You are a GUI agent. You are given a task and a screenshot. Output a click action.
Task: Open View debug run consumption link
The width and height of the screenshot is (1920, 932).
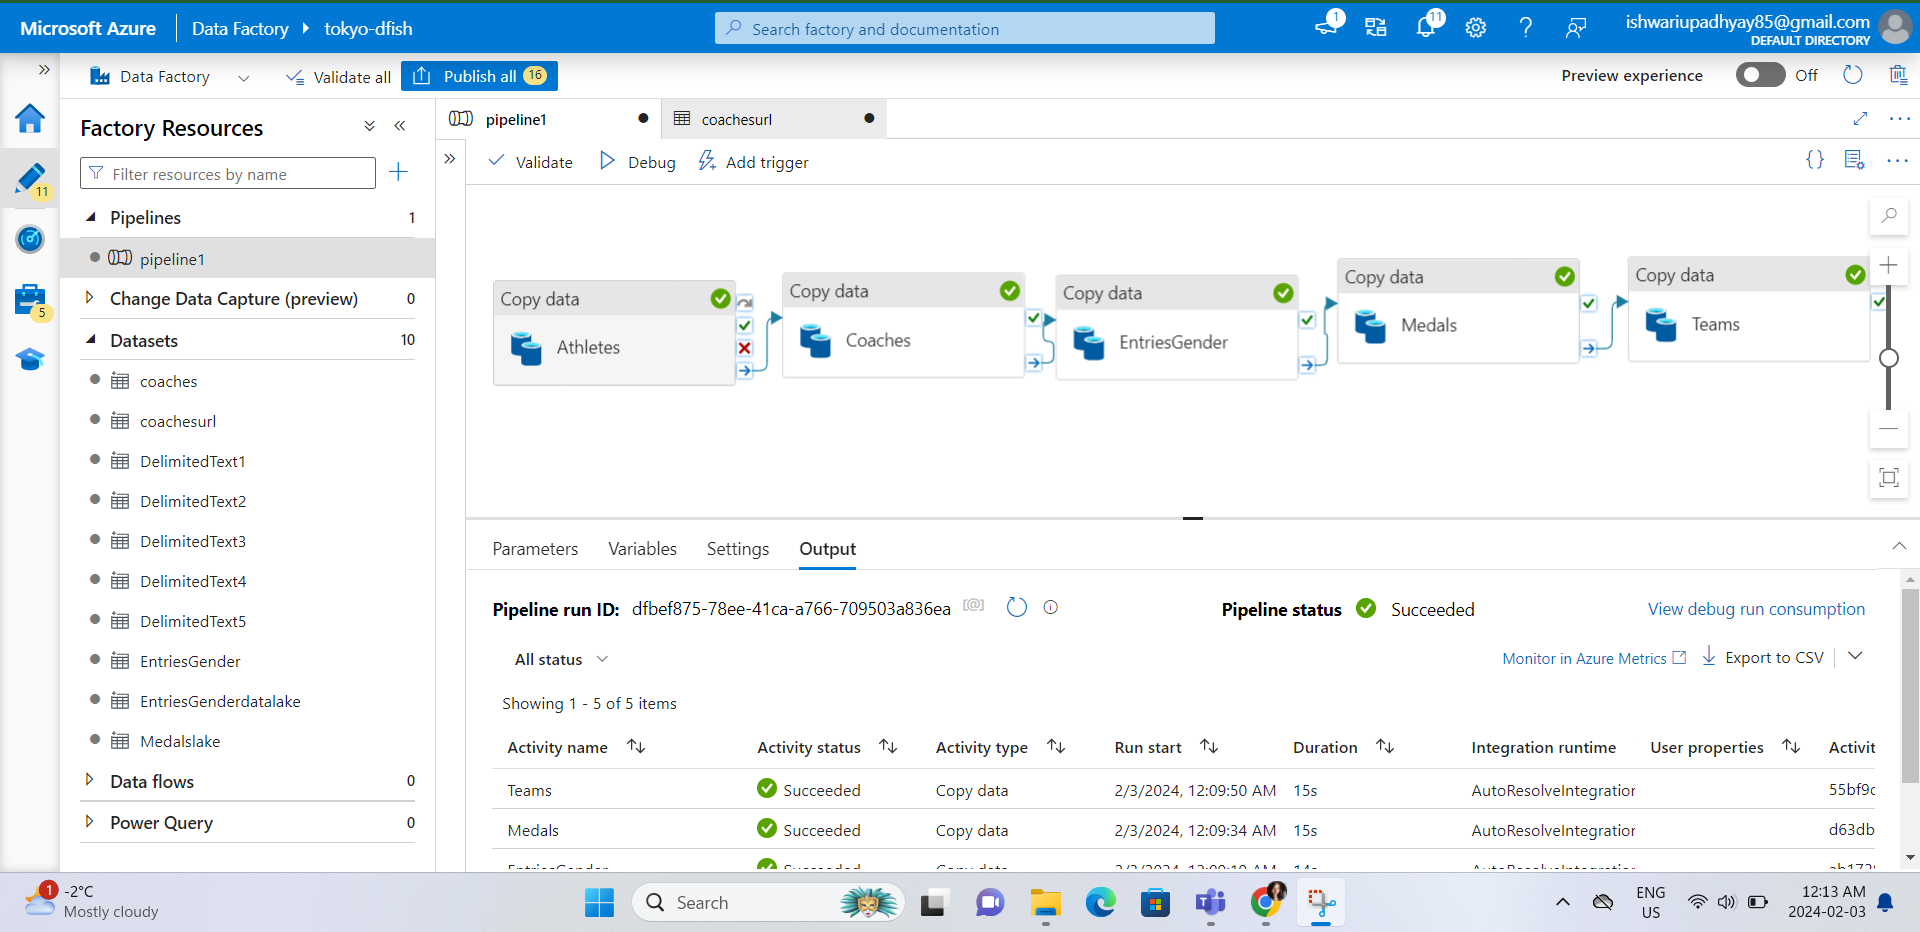1756,609
